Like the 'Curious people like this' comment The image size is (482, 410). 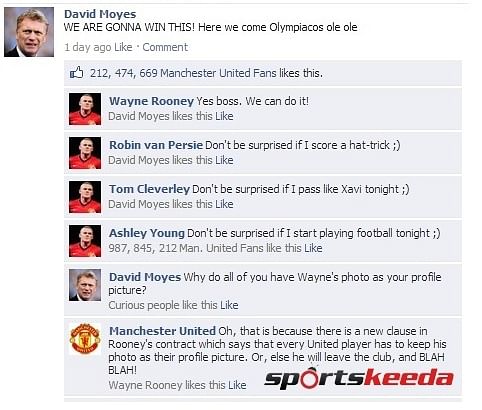pyautogui.click(x=229, y=305)
